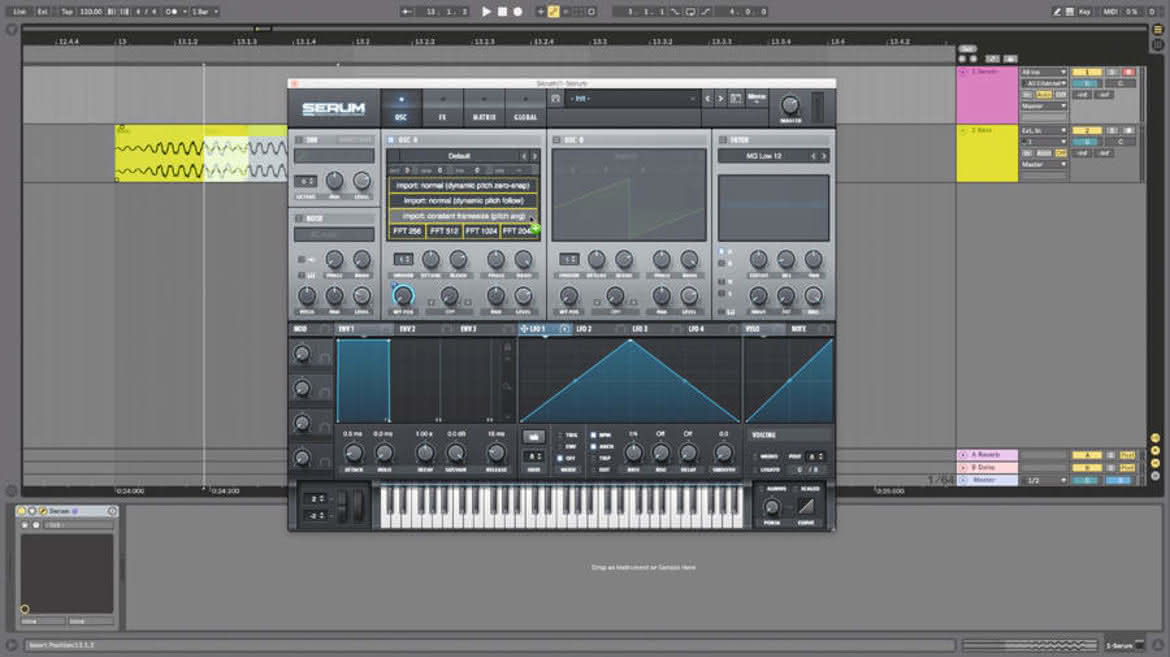Toggle the Link button in Ableton
The width and height of the screenshot is (1170, 657).
19,12
